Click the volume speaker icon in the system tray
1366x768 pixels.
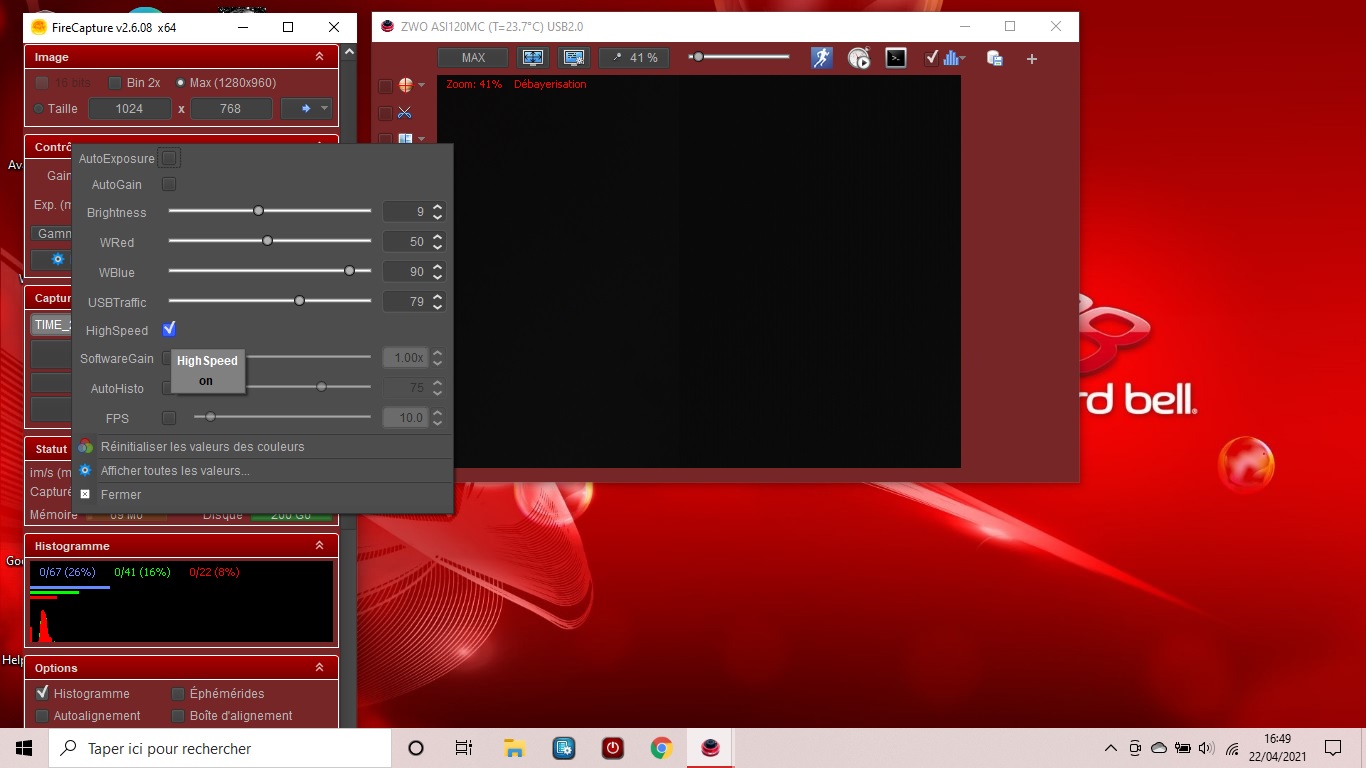tap(1206, 748)
